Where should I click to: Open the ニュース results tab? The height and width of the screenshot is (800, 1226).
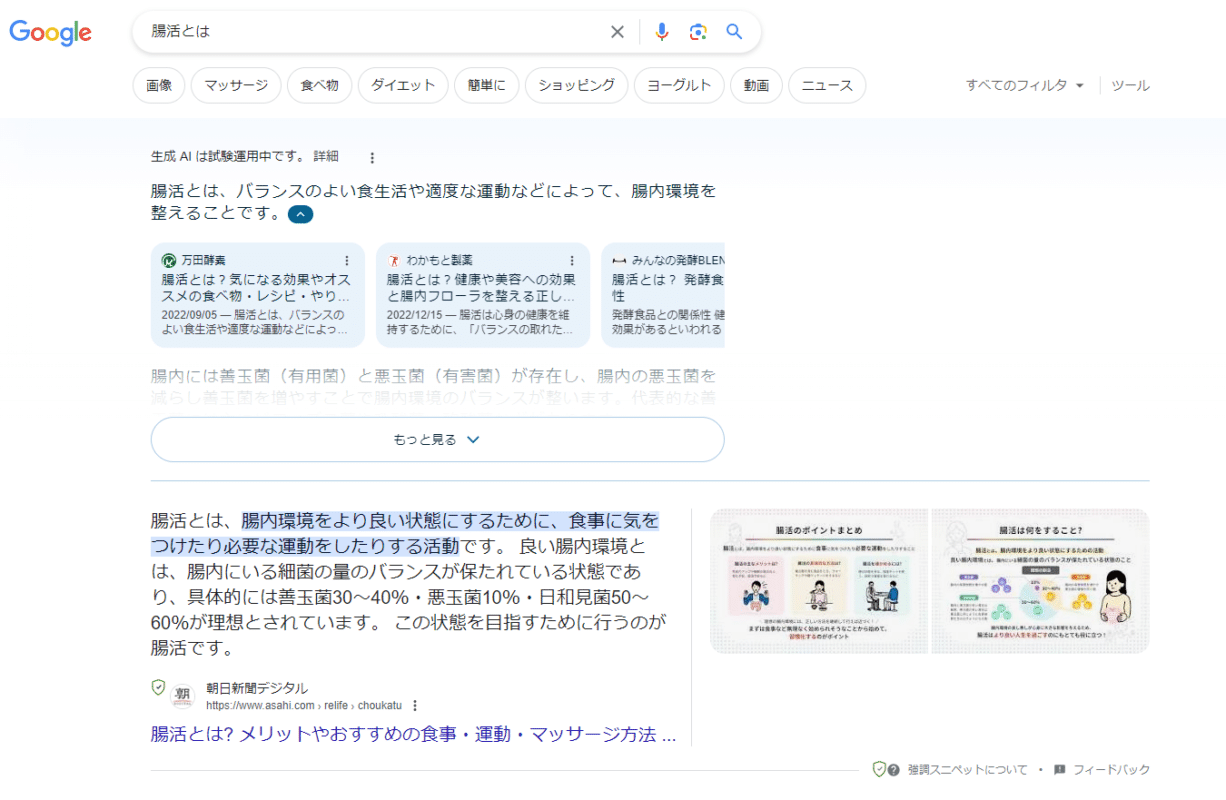(827, 85)
